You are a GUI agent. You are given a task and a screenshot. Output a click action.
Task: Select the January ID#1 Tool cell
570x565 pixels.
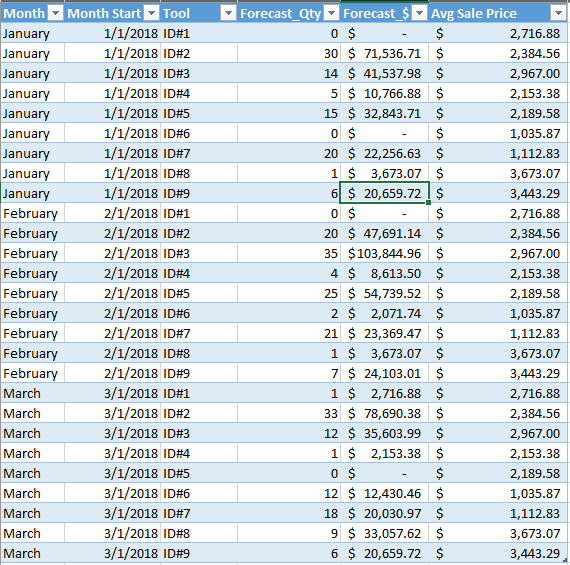click(199, 33)
